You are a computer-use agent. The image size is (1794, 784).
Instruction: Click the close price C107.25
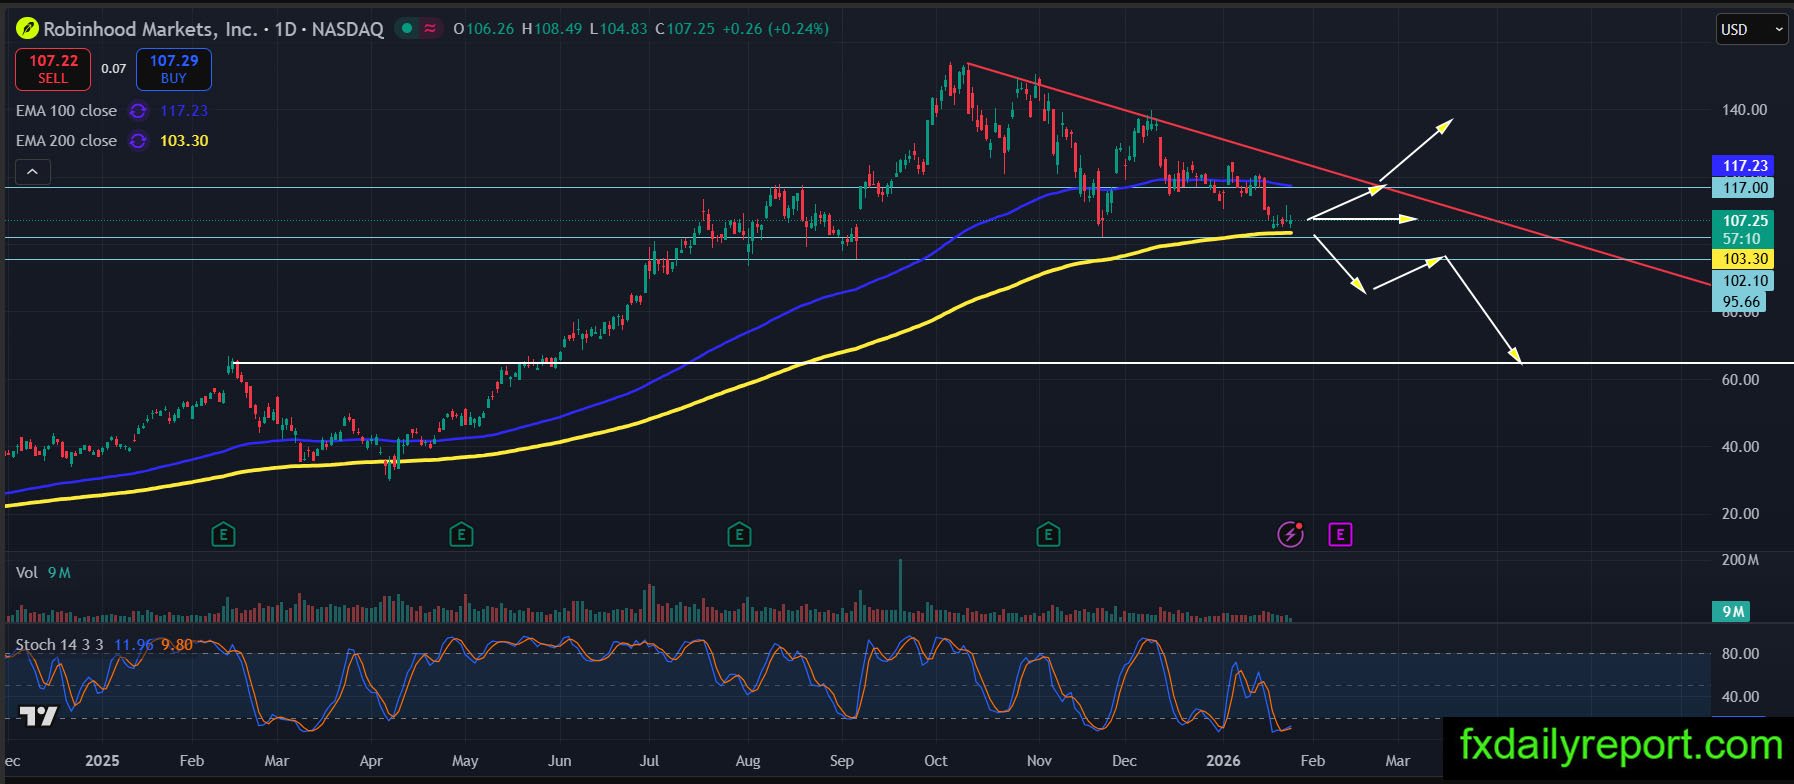[685, 29]
